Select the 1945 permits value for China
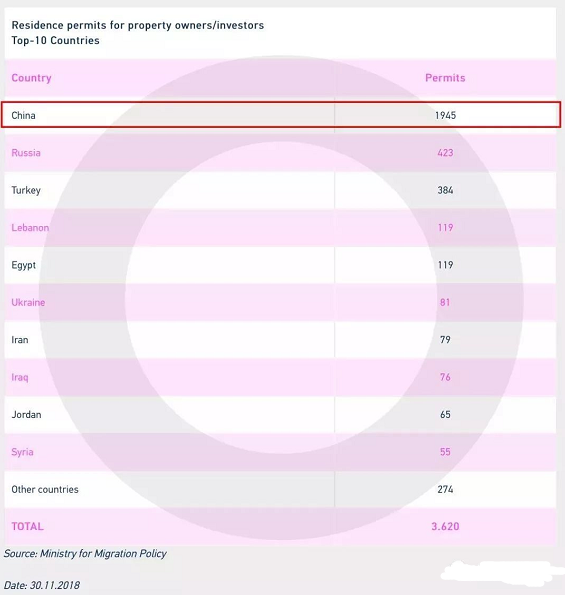The width and height of the screenshot is (565, 595). click(x=445, y=115)
